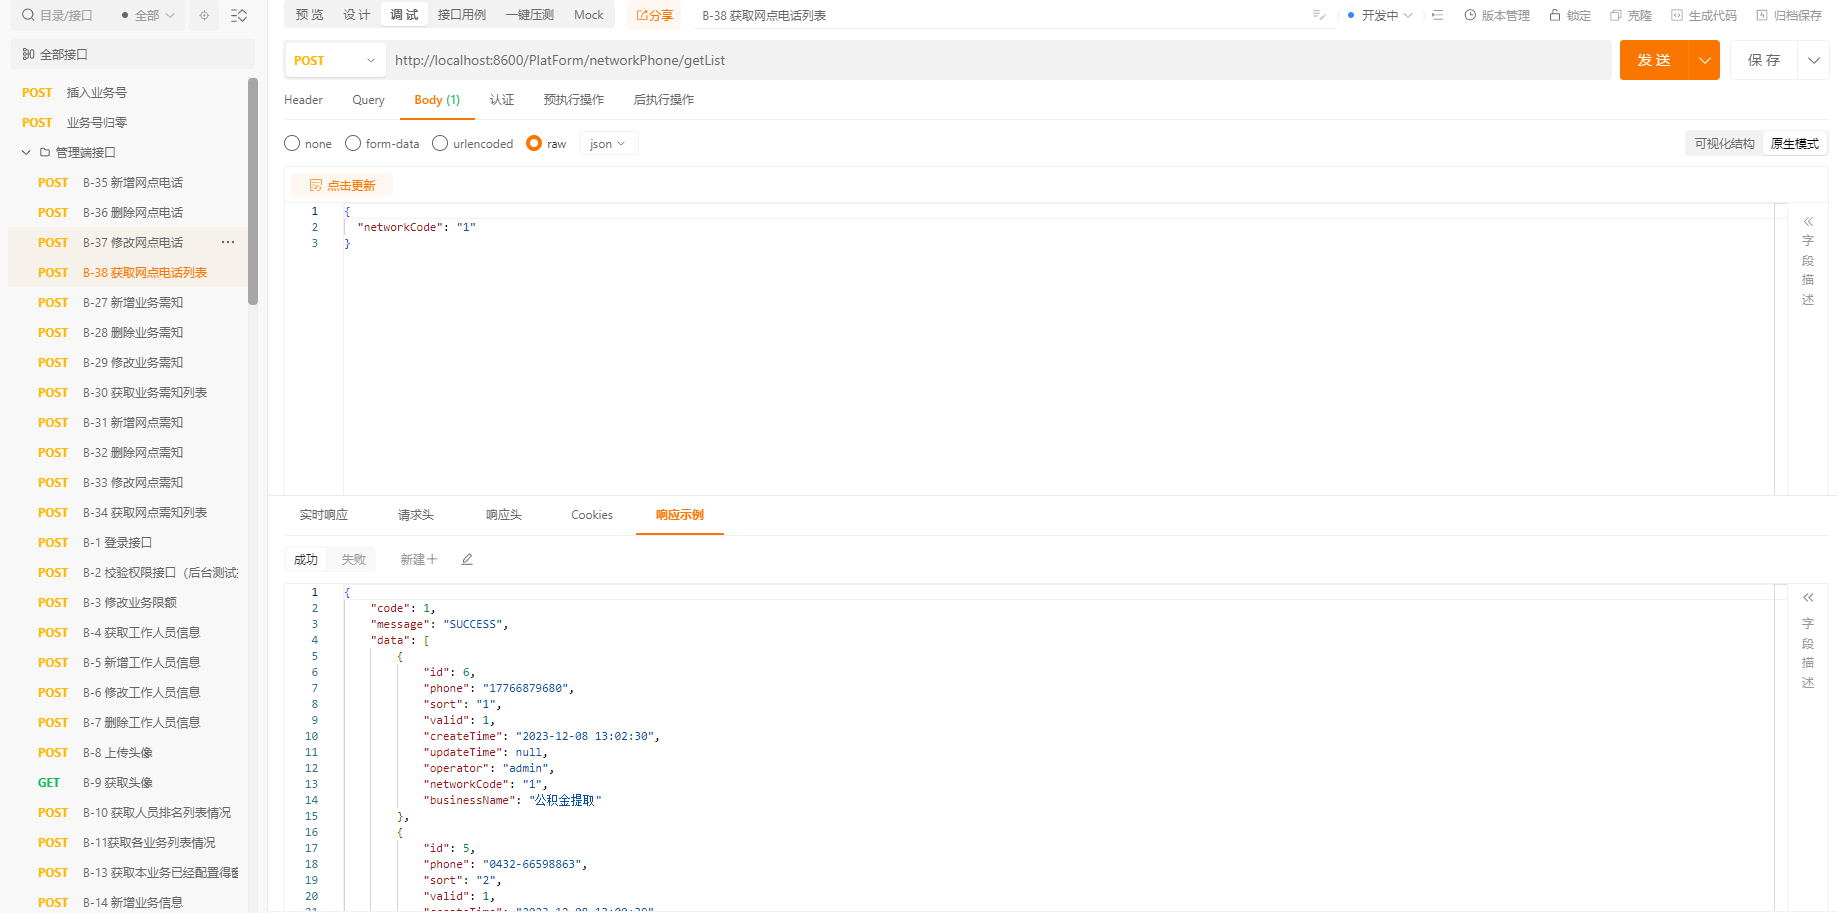Image resolution: width=1837 pixels, height=913 pixels.
Task: Open the POST request method dropdown
Action: pyautogui.click(x=335, y=60)
